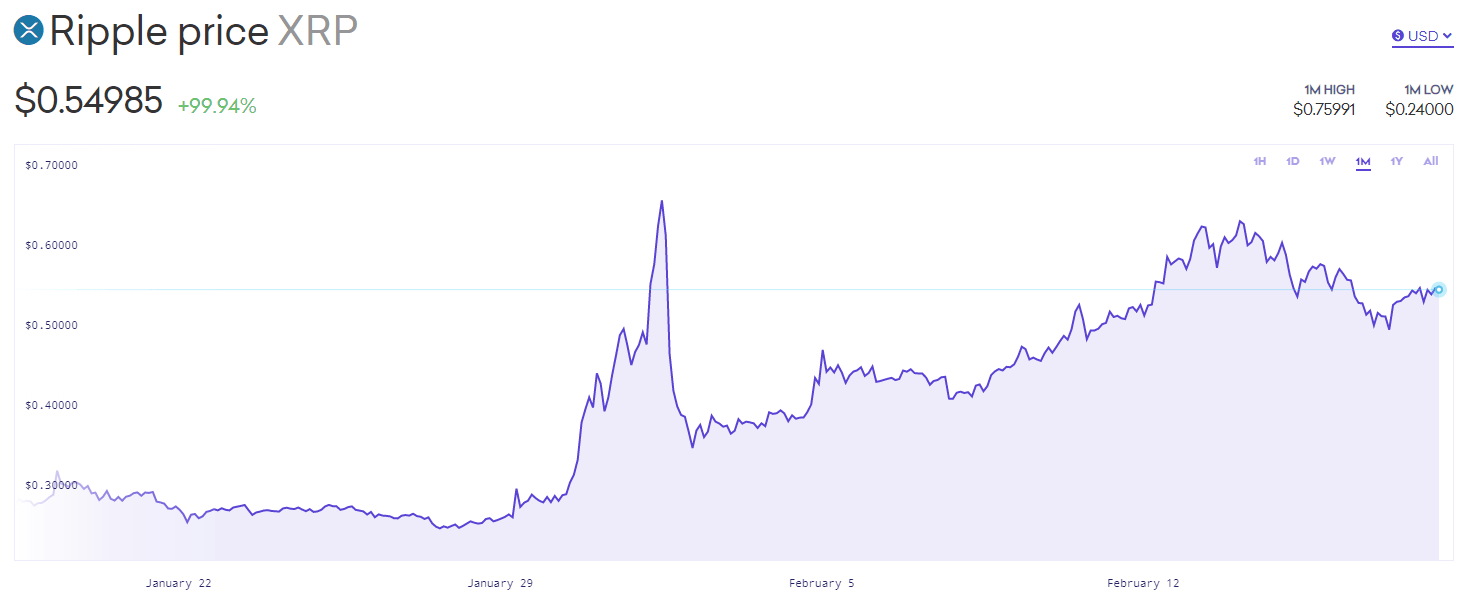Click the +99.94% change percentage
This screenshot has height=608, width=1457.
coord(217,105)
